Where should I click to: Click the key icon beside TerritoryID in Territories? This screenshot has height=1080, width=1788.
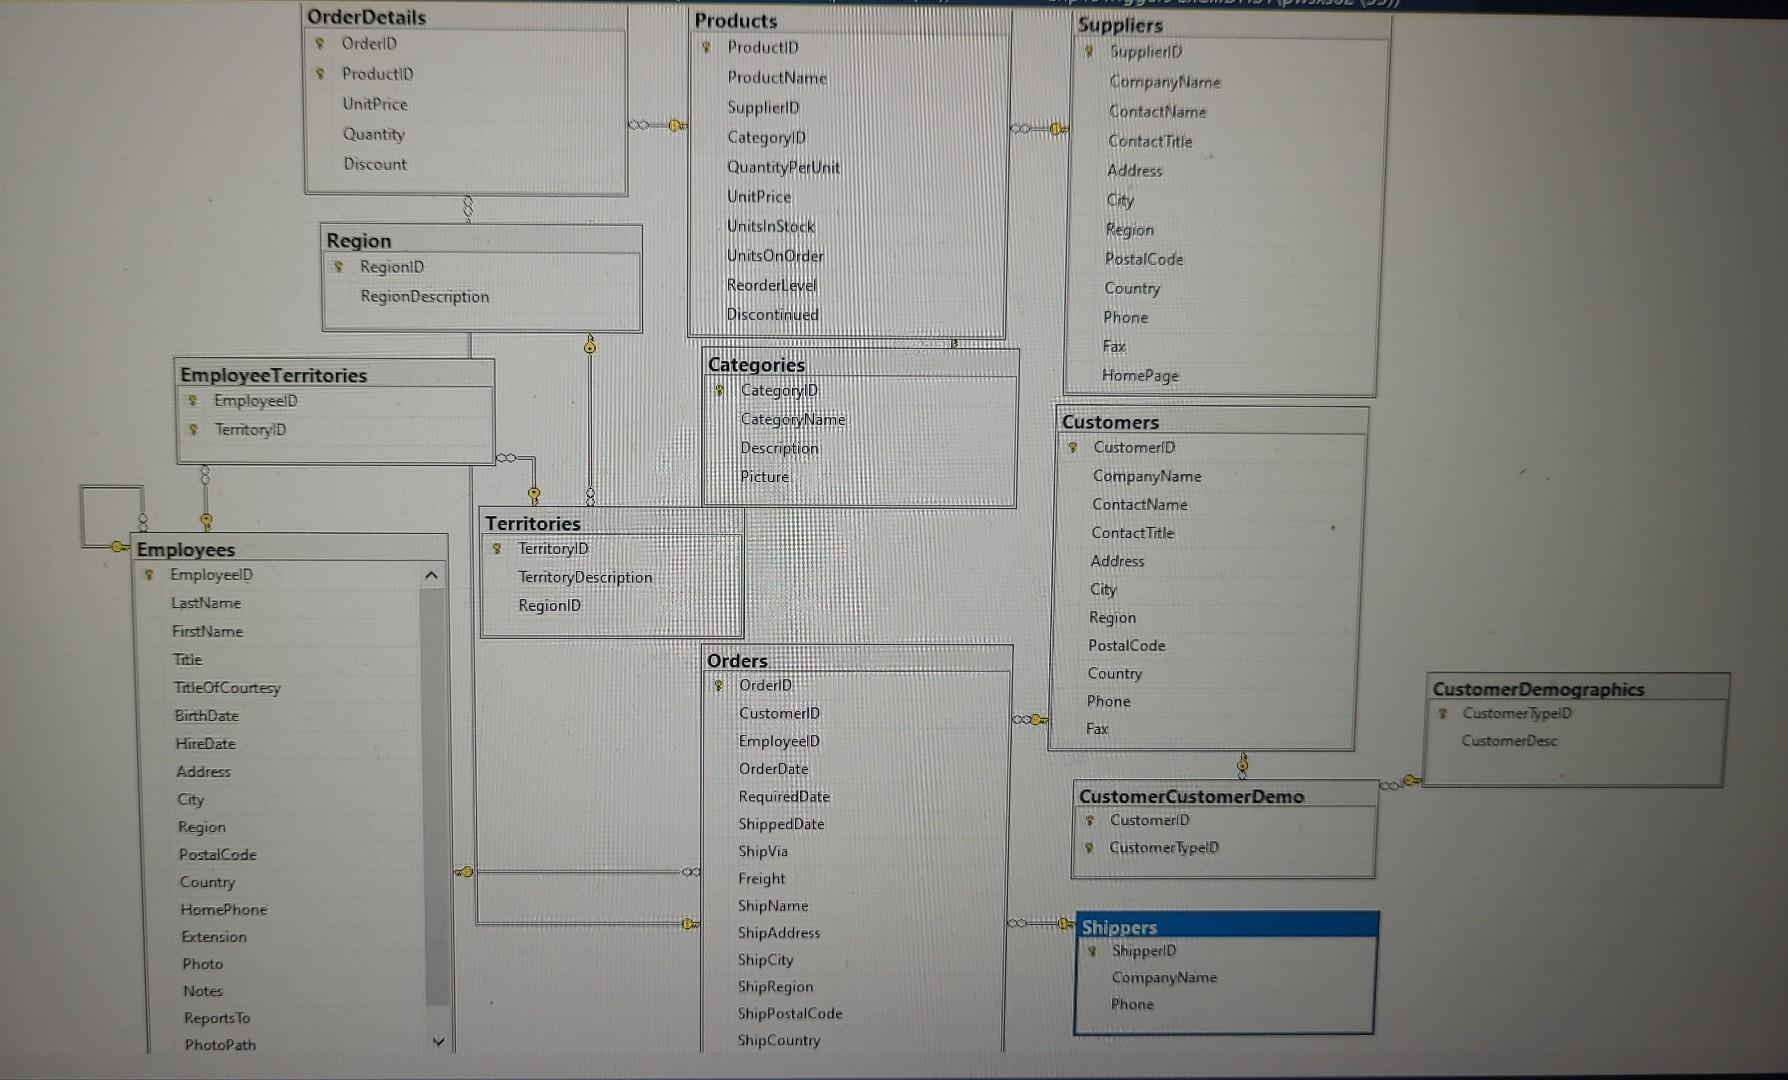click(x=497, y=549)
